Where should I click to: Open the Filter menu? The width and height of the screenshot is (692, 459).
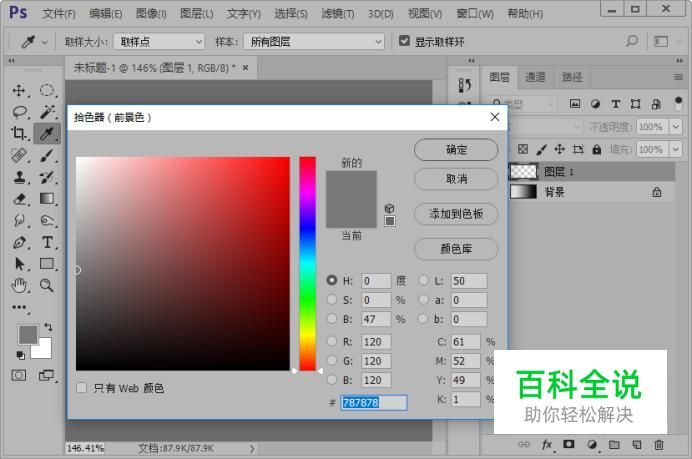(x=338, y=14)
